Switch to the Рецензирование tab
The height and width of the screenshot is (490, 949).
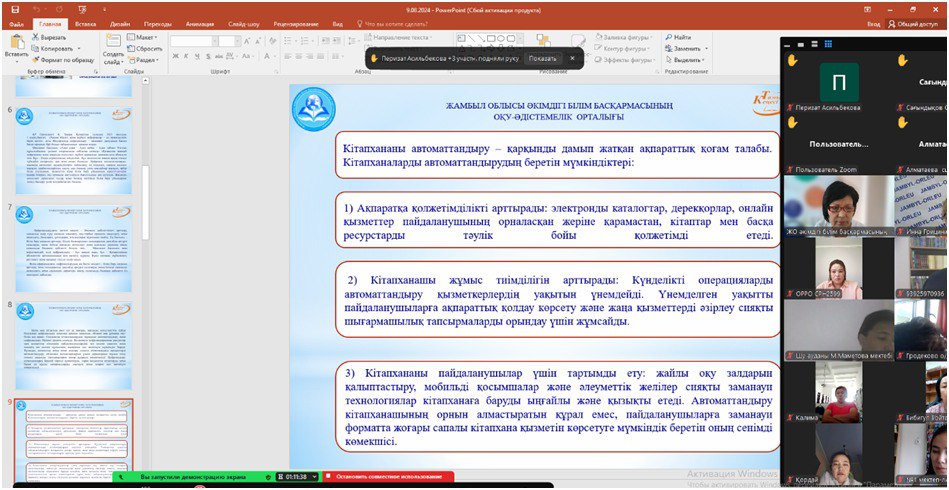296,24
